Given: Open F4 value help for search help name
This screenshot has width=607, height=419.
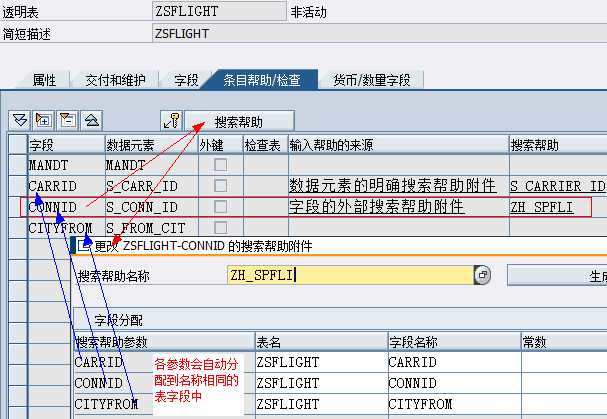Looking at the screenshot, I should click(483, 275).
